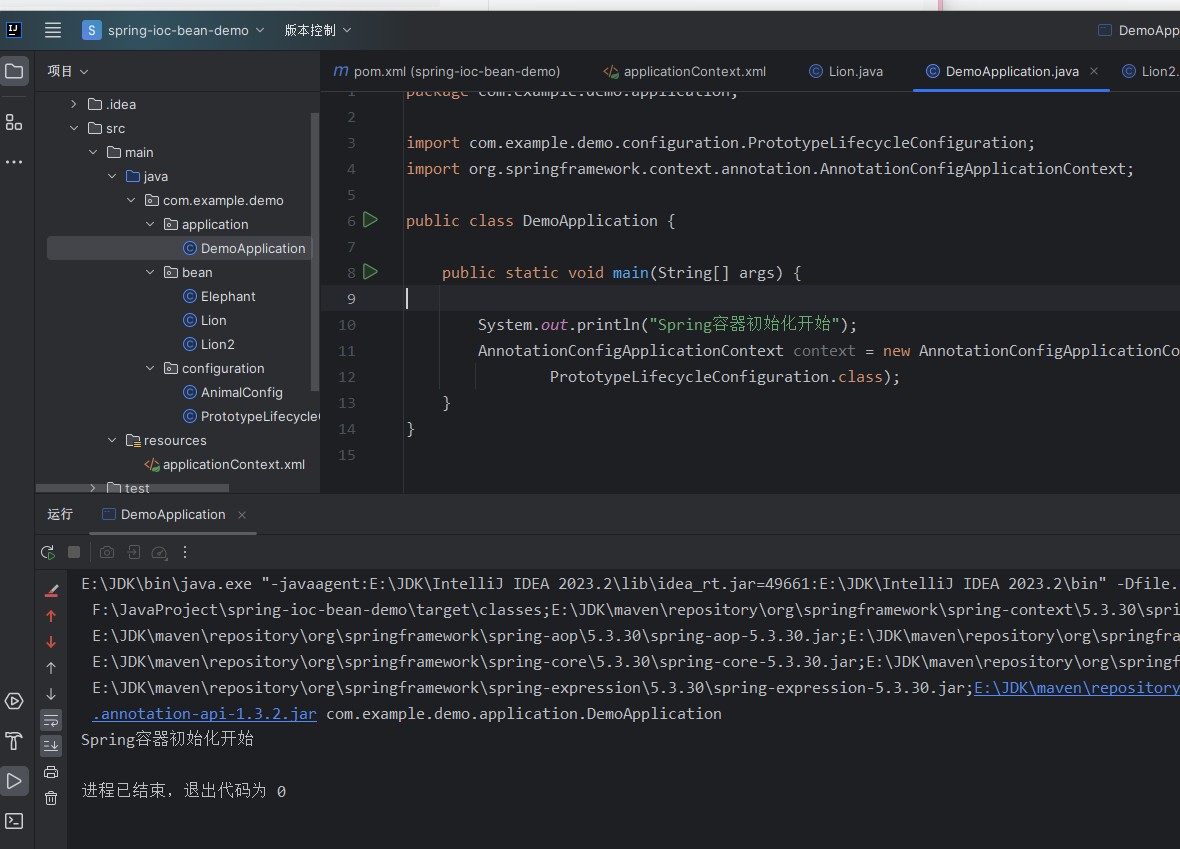Open the Services tool window icon
The height and width of the screenshot is (849, 1180).
[x=14, y=701]
